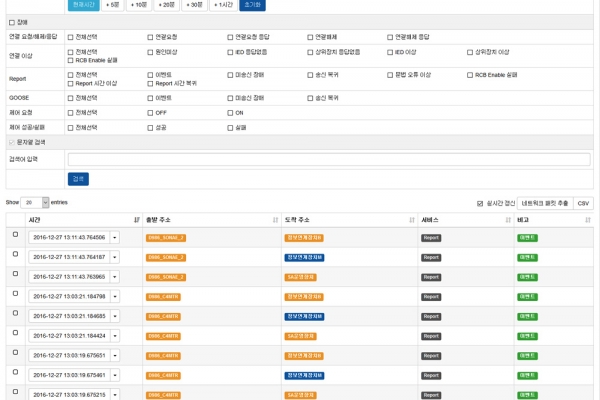This screenshot has height=400, width=600.
Task: Check the Report 시간 복귀 checkbox
Action: pos(150,83)
